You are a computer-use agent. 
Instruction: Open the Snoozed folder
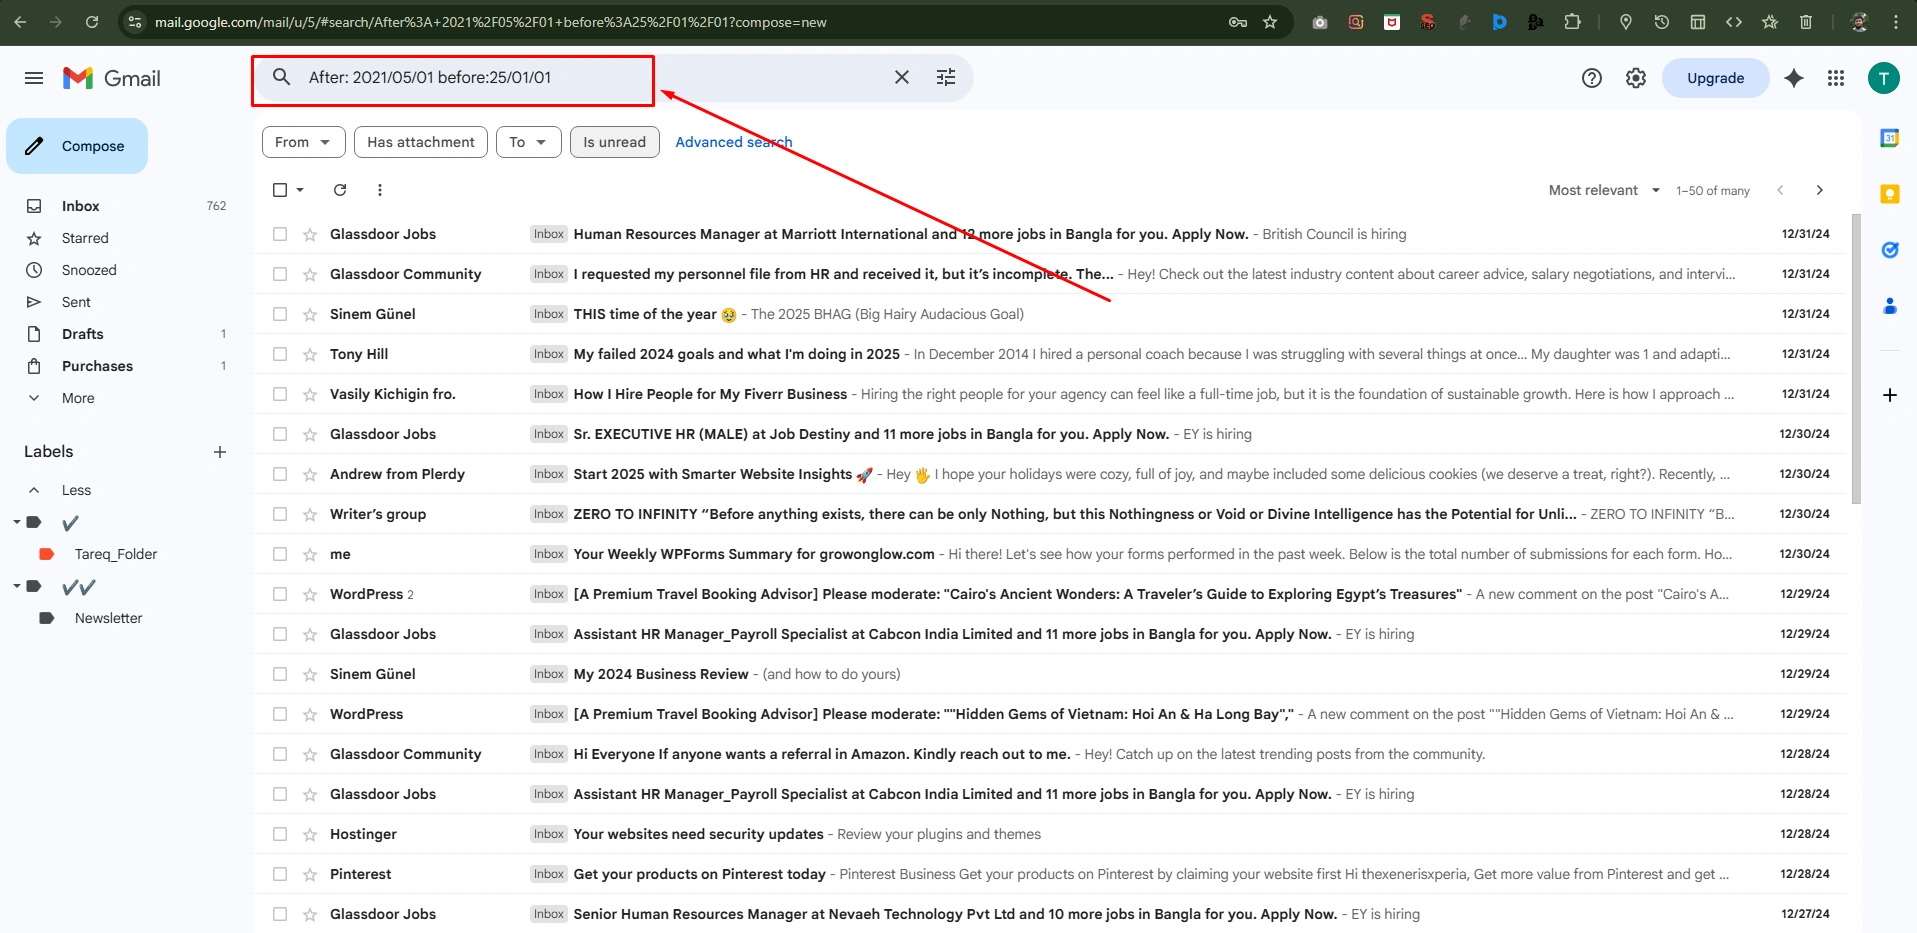click(89, 270)
